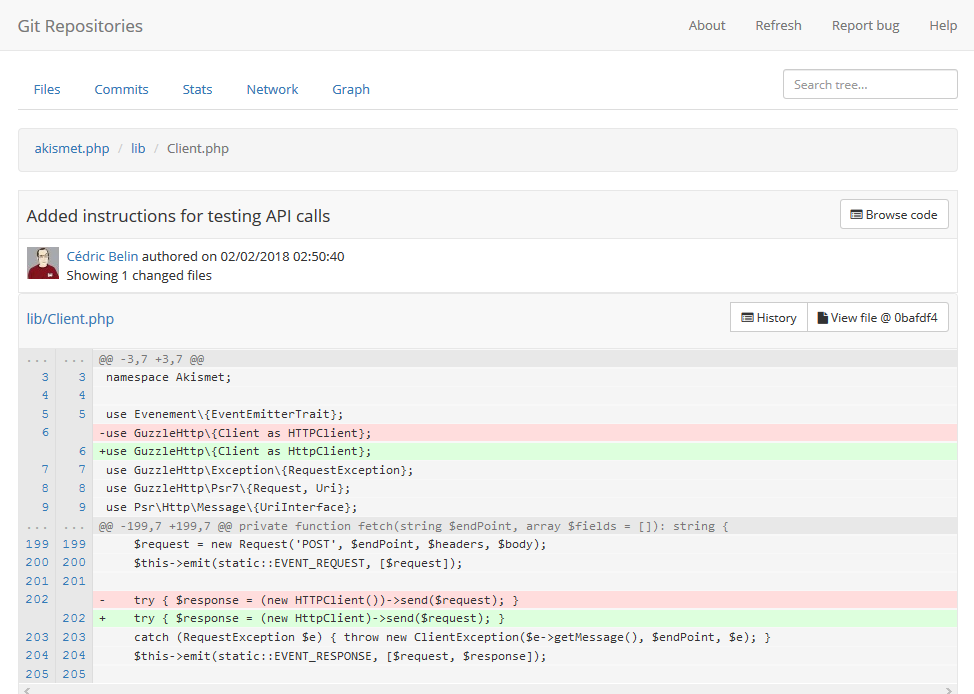Open Help from the top navigation

coord(943,25)
